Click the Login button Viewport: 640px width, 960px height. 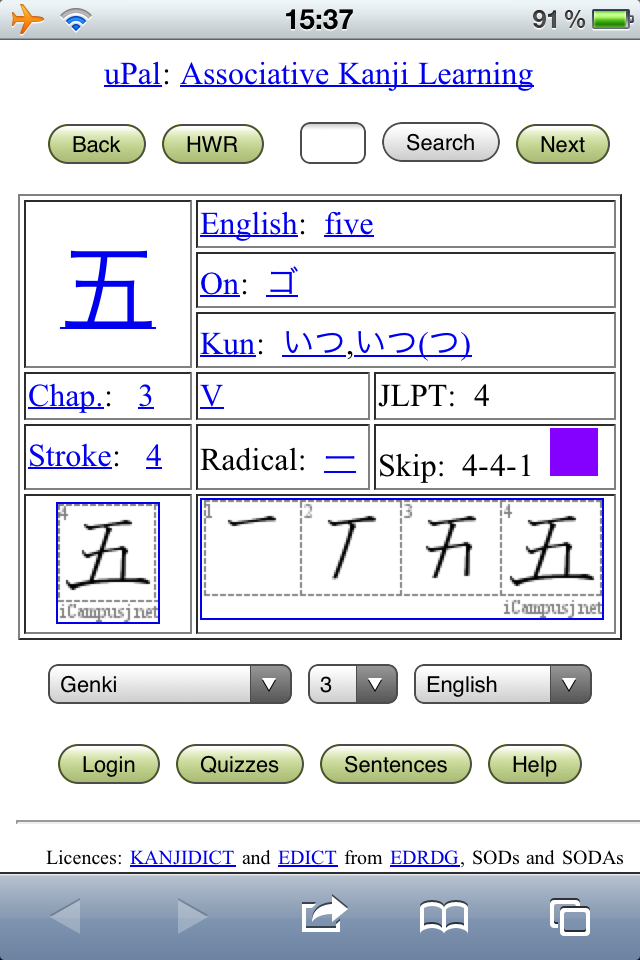(x=109, y=764)
